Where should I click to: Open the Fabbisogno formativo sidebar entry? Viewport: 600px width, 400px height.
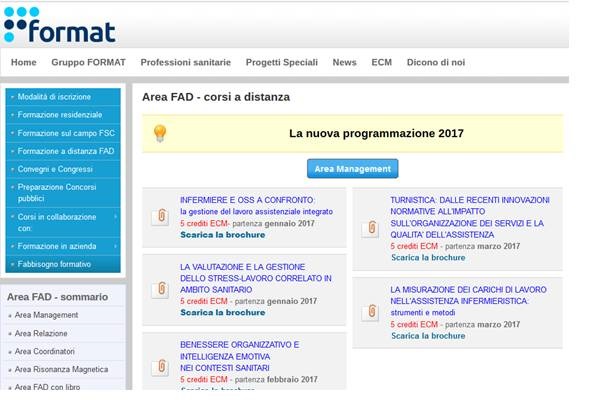pos(58,264)
